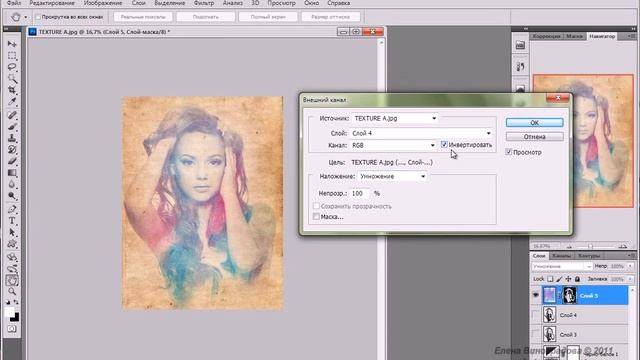640x360 pixels.
Task: Select the 3D Camera Orbit tool
Action: click(12, 269)
